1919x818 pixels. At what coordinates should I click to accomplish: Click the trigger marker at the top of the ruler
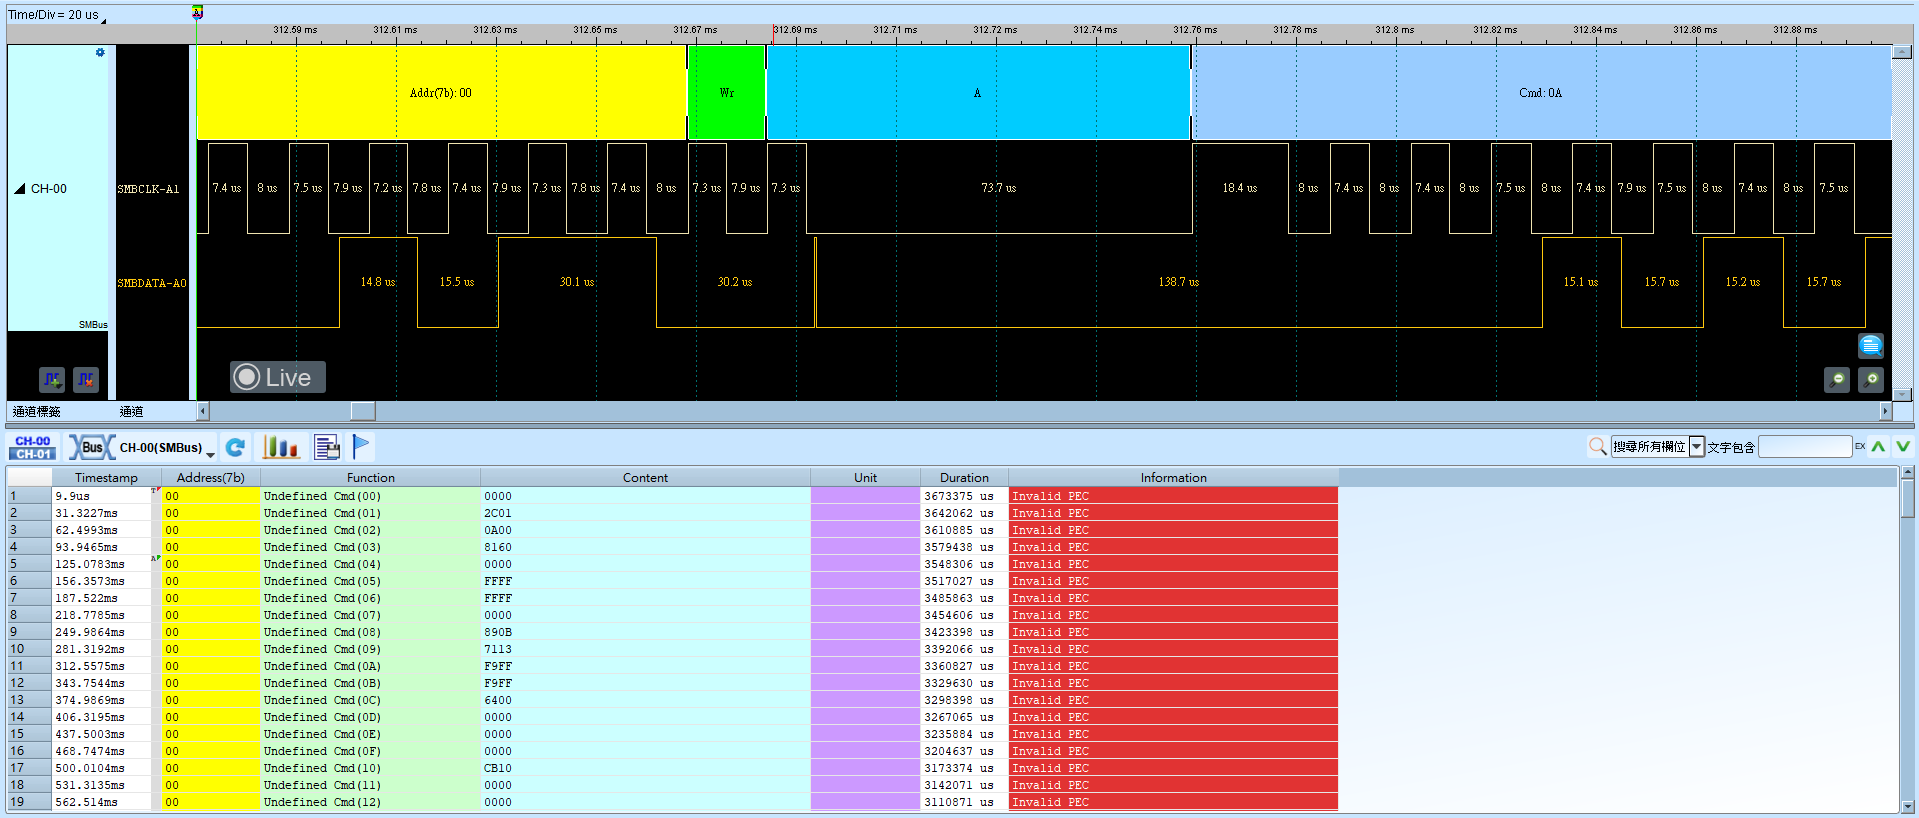tap(197, 12)
